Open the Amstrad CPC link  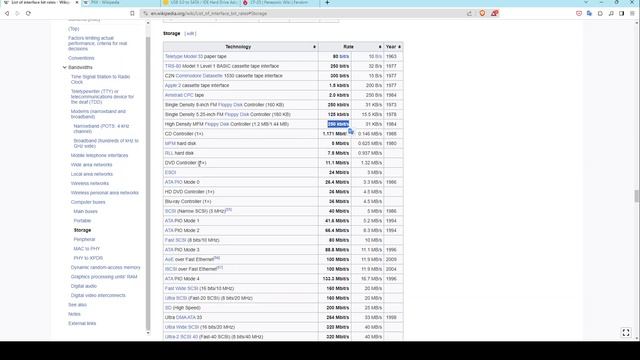pyautogui.click(x=179, y=95)
